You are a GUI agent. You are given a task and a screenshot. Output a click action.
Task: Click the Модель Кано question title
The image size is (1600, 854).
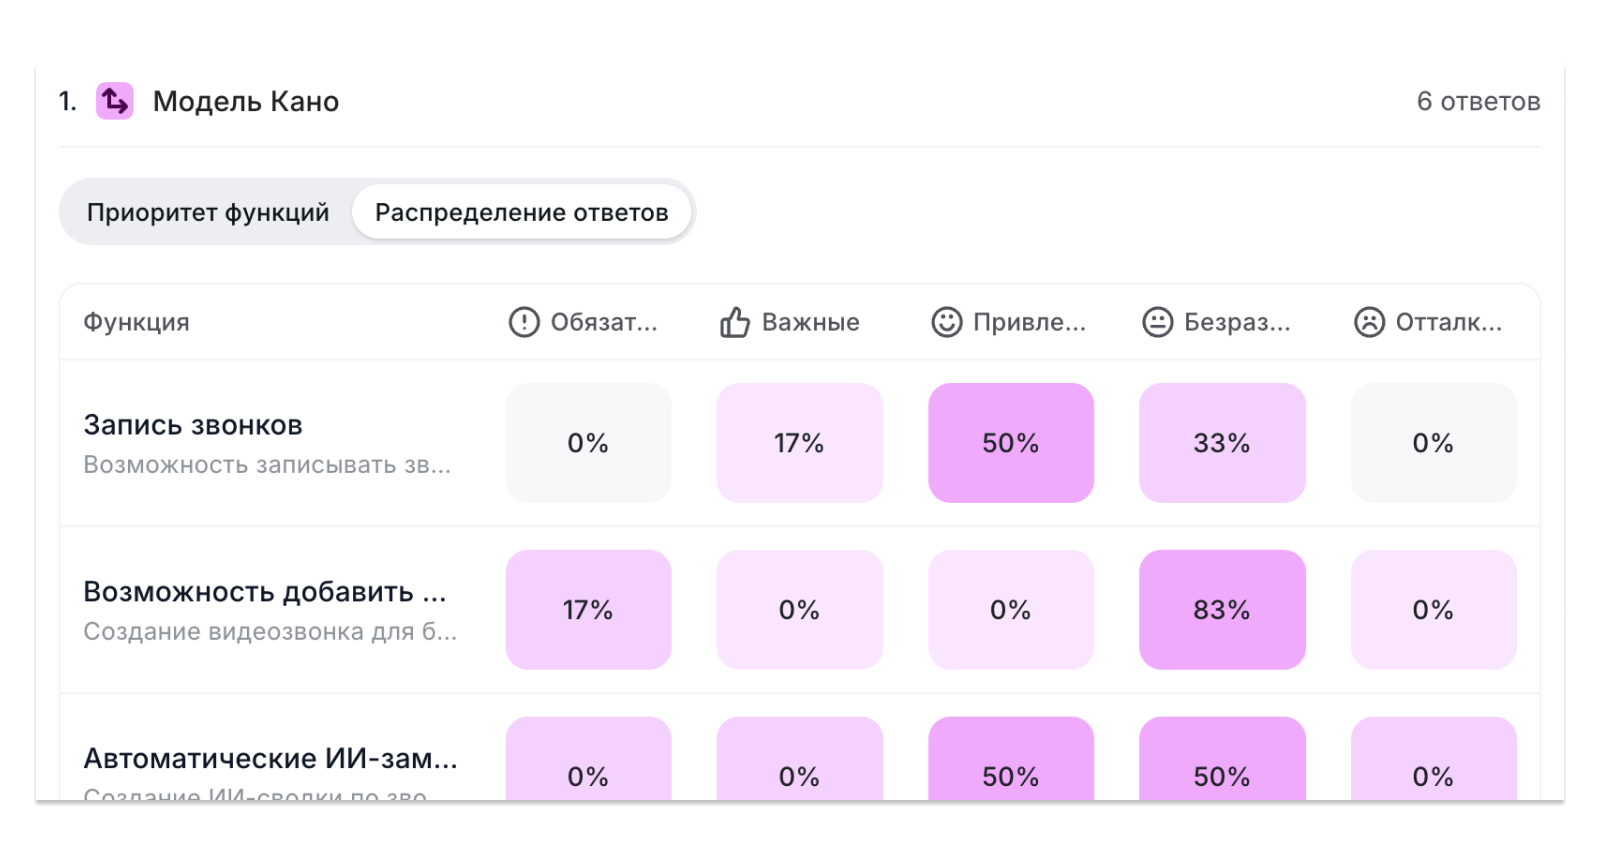[x=246, y=101]
